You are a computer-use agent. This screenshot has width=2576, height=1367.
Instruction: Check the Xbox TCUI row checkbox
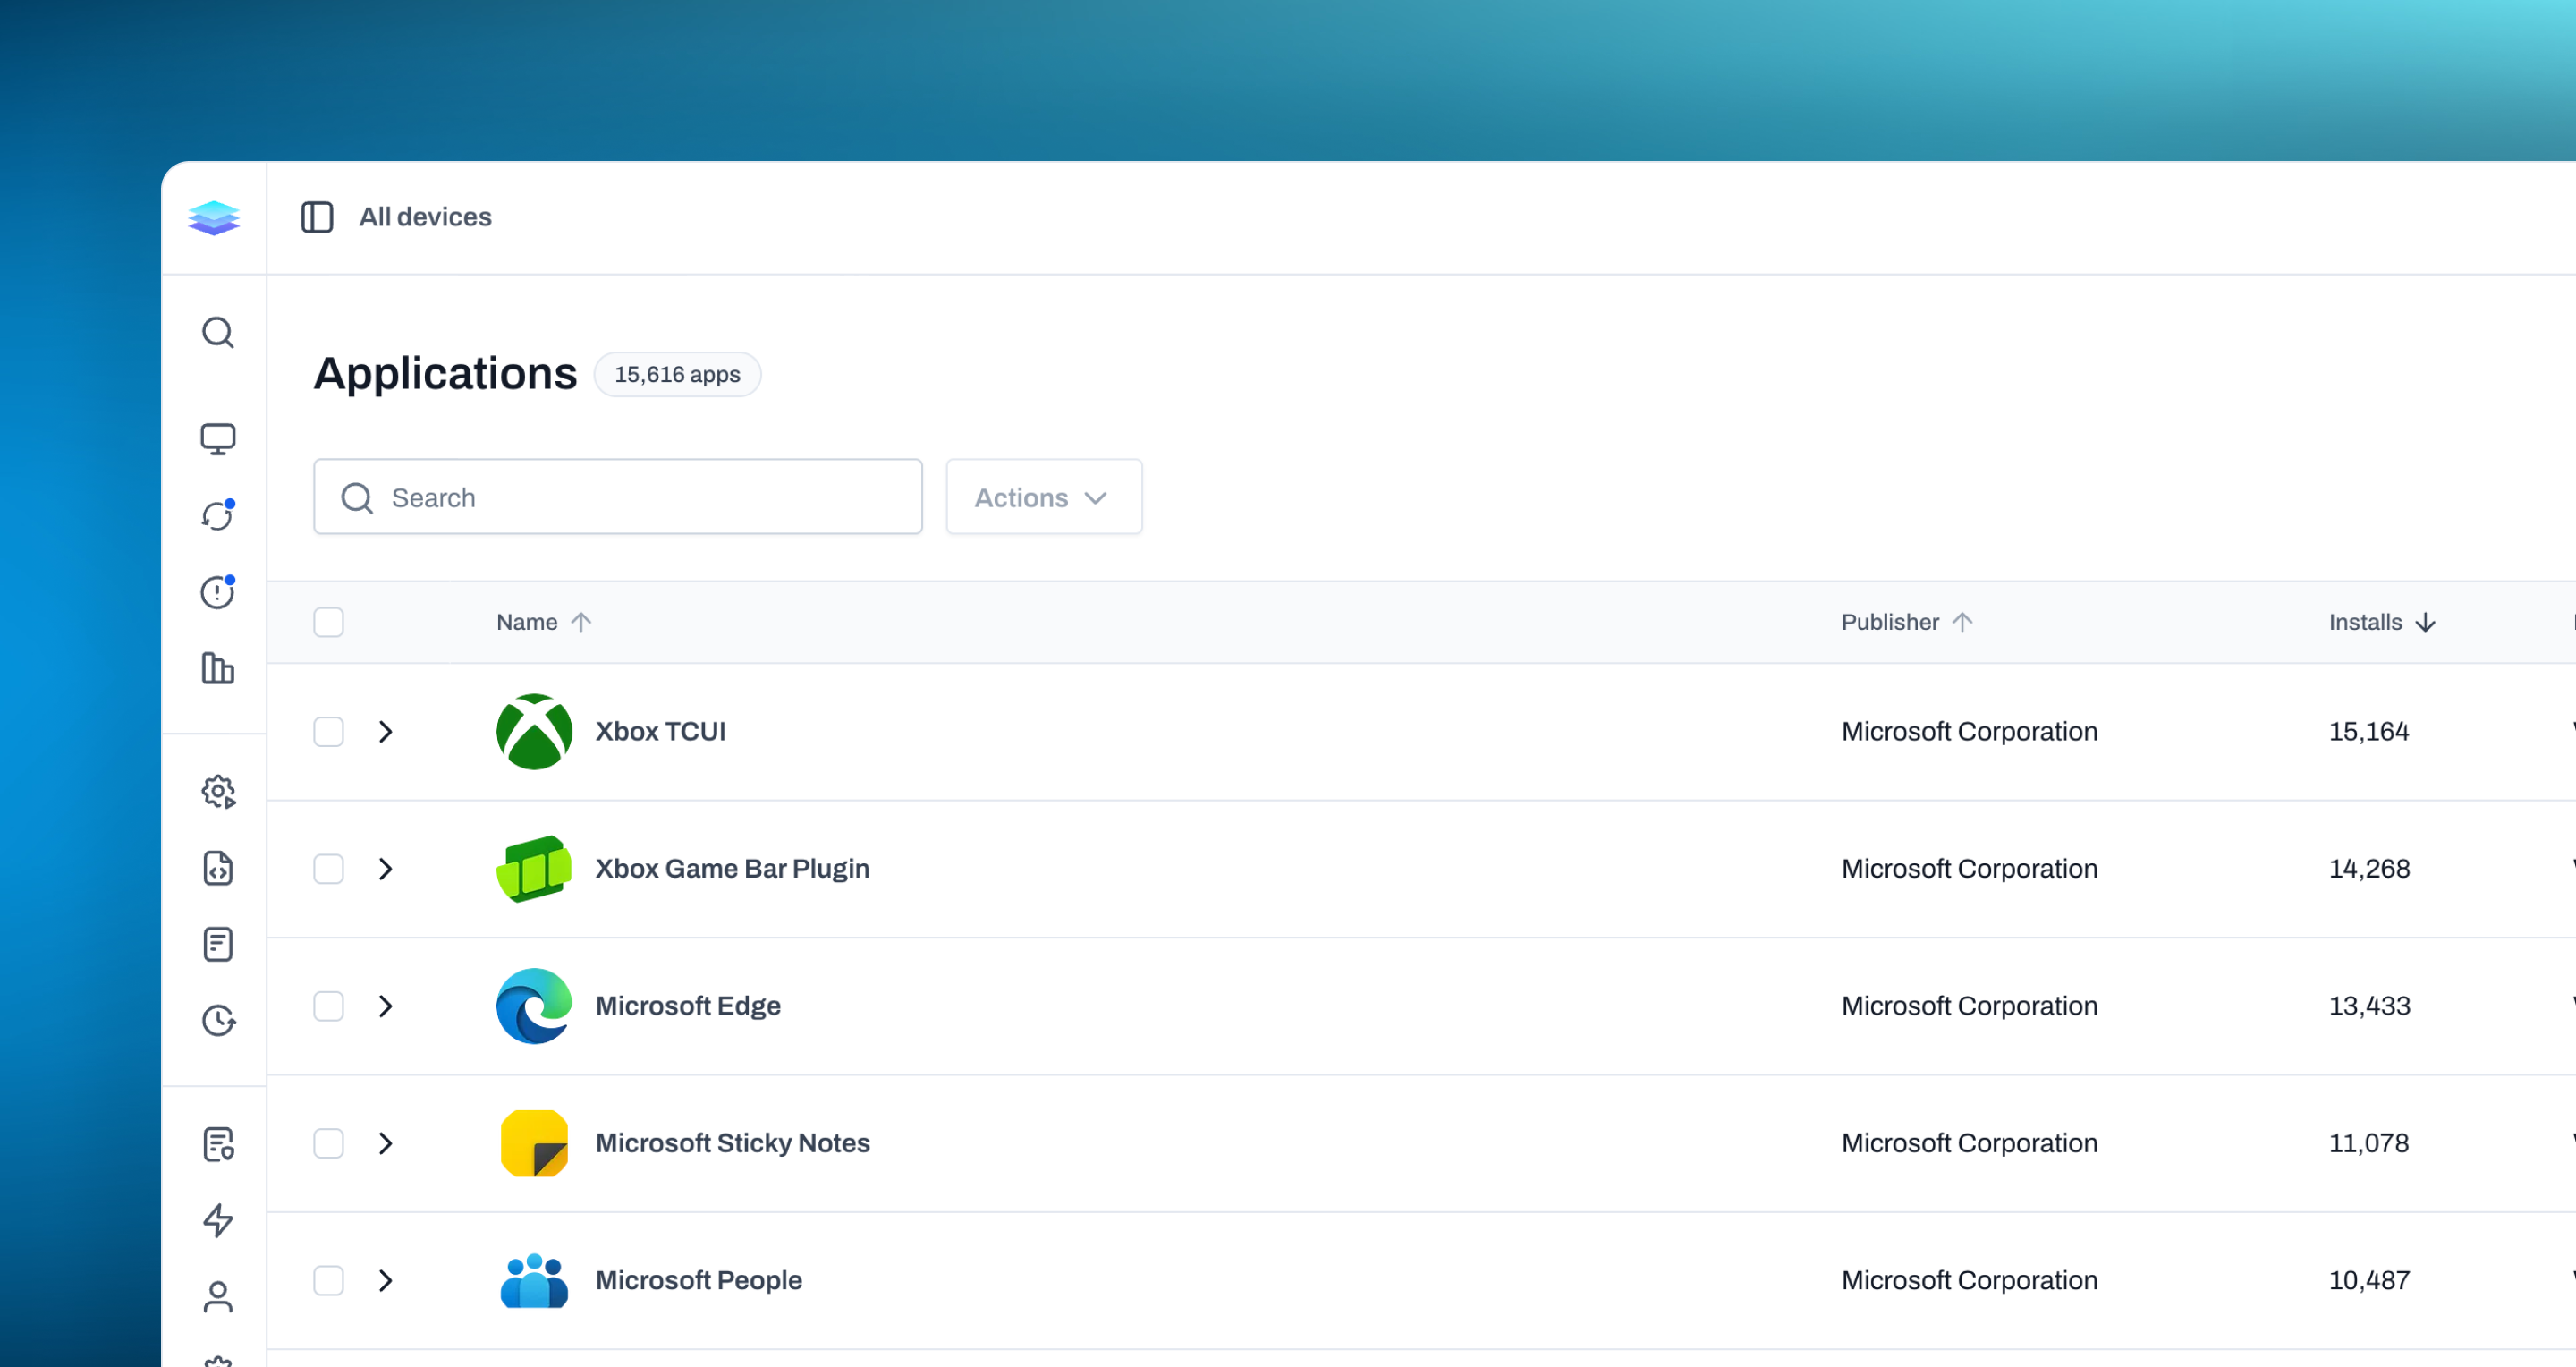coord(328,732)
